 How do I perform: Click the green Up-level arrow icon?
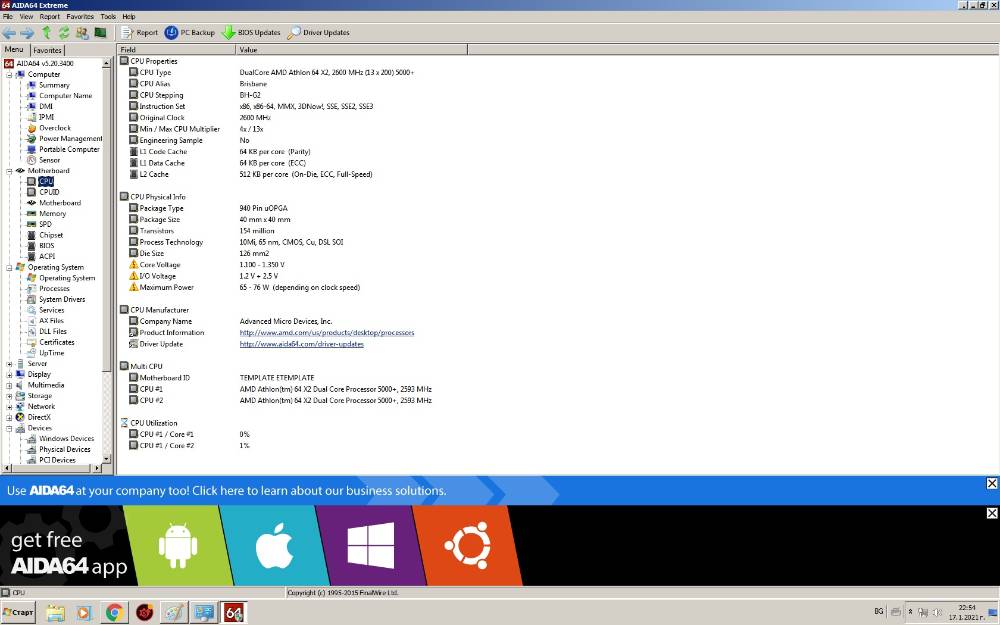tap(46, 33)
